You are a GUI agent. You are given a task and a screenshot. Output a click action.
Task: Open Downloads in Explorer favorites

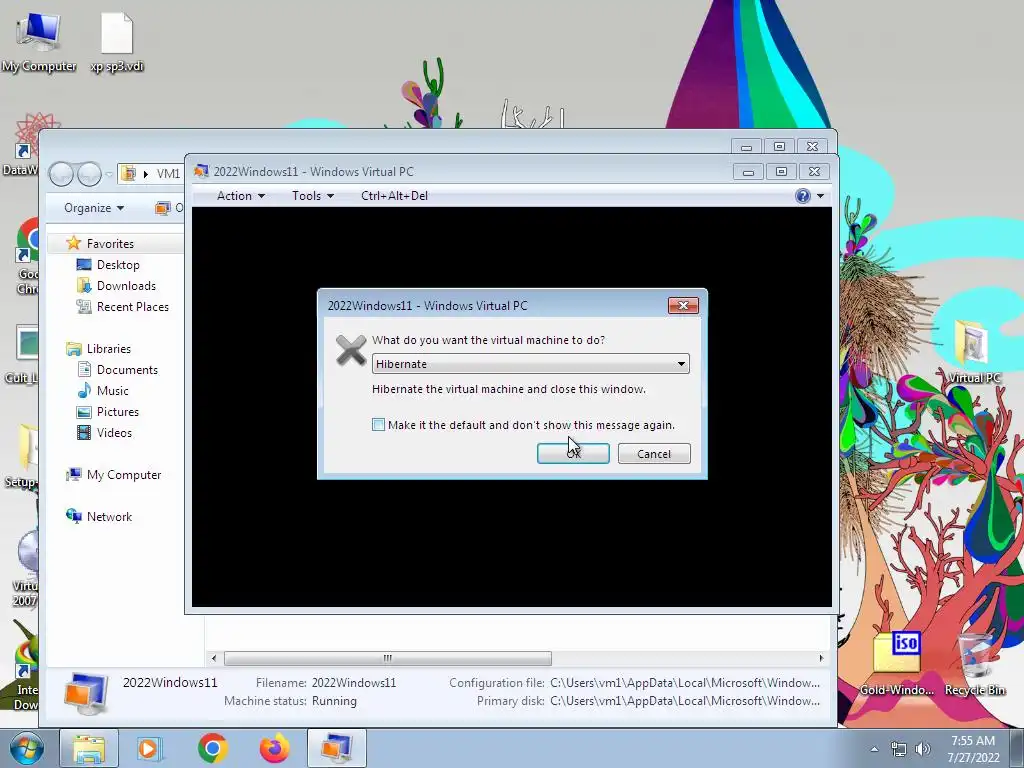[126, 285]
